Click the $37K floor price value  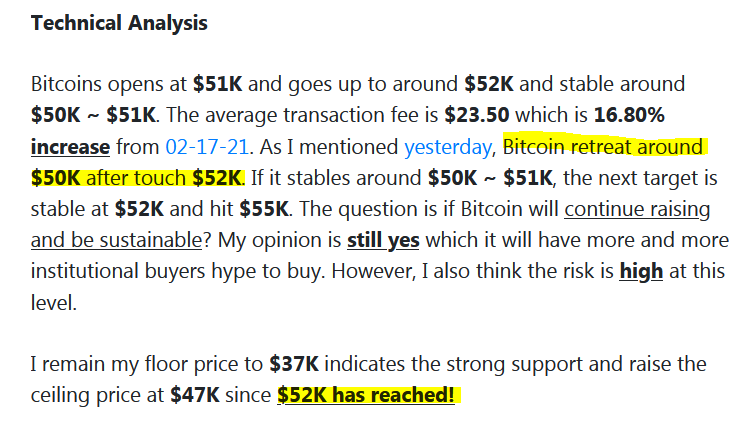point(294,364)
